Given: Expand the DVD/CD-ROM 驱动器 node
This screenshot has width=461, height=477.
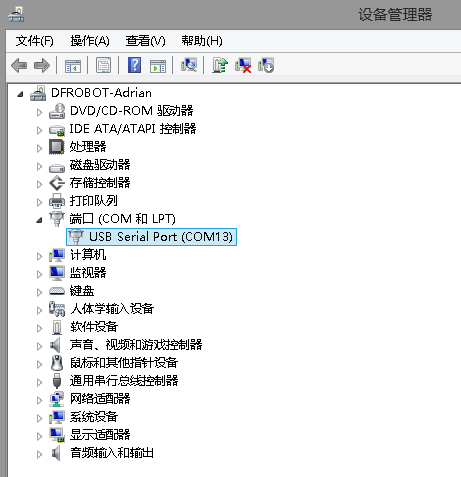Looking at the screenshot, I should point(39,112).
